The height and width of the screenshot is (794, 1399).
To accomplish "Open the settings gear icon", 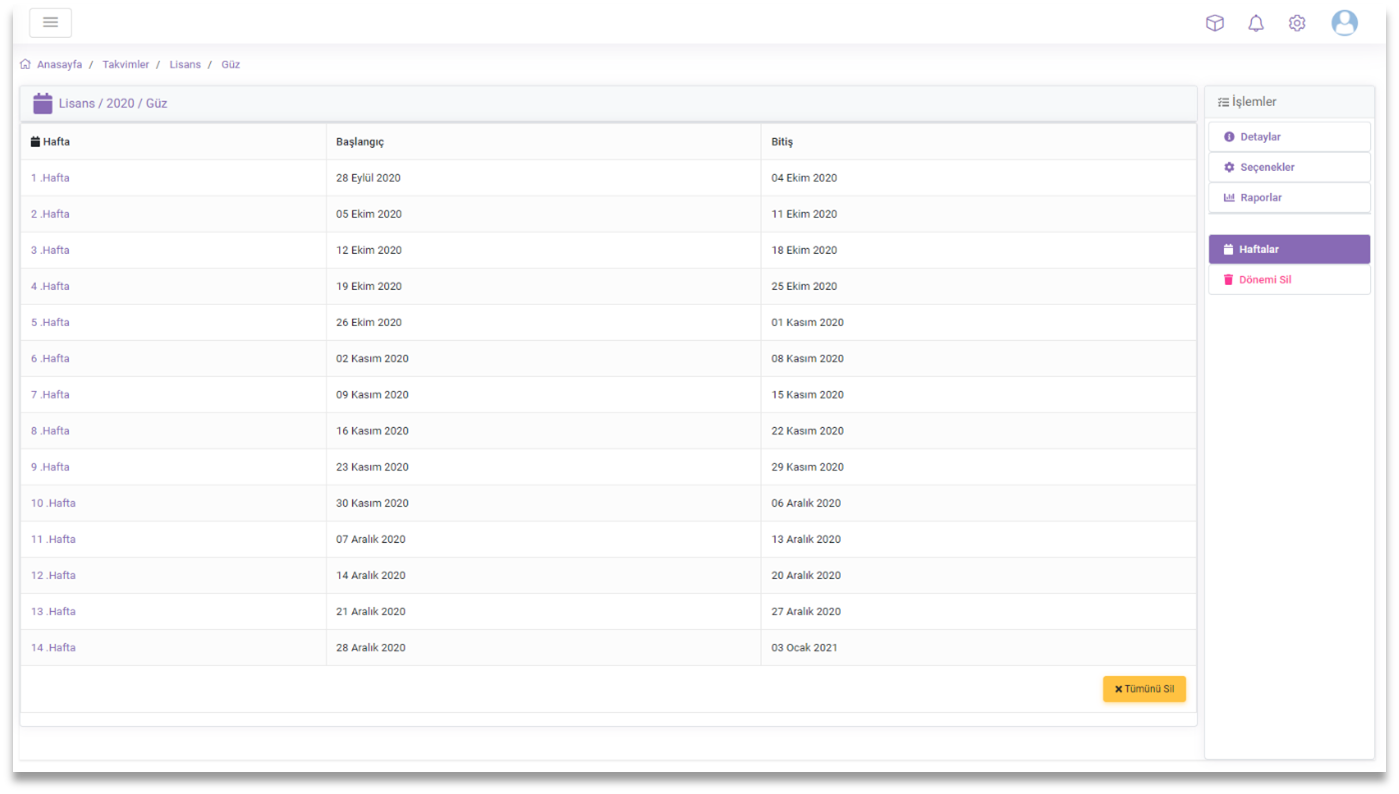I will 1296,23.
